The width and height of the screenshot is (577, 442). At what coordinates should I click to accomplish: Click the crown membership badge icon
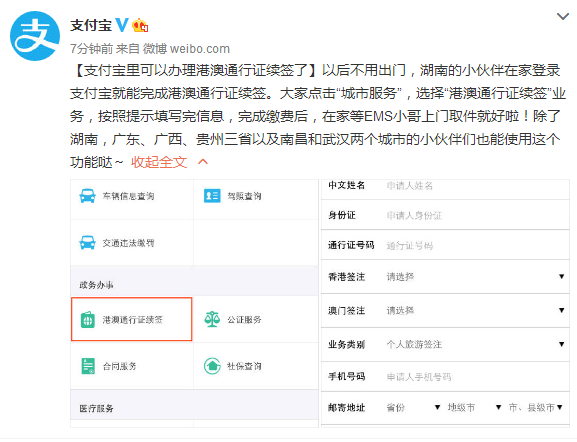pos(140,25)
